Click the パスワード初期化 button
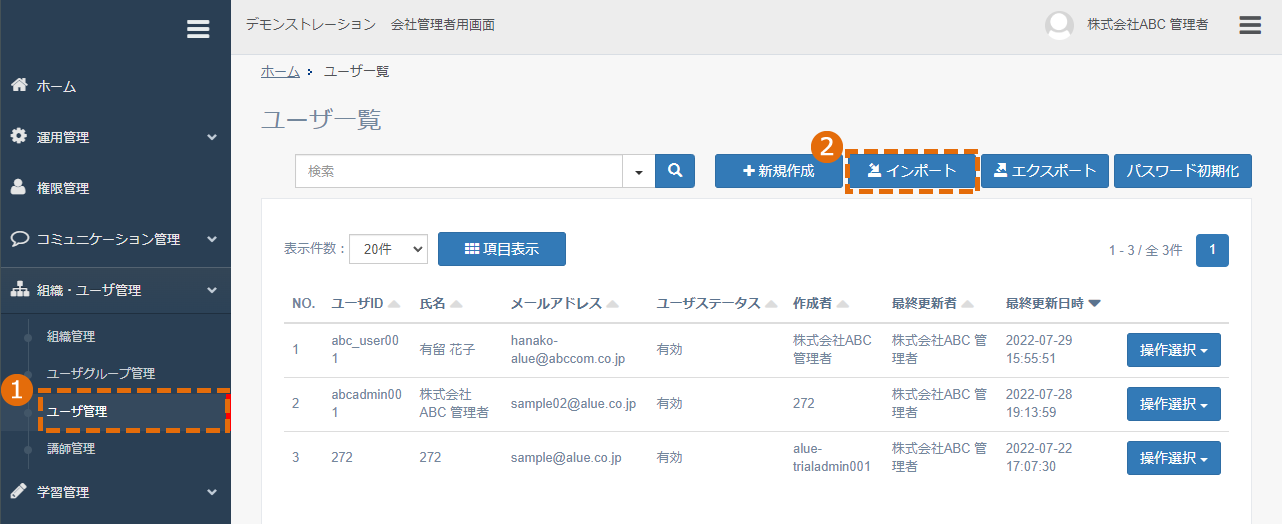1282x524 pixels. pos(1183,171)
